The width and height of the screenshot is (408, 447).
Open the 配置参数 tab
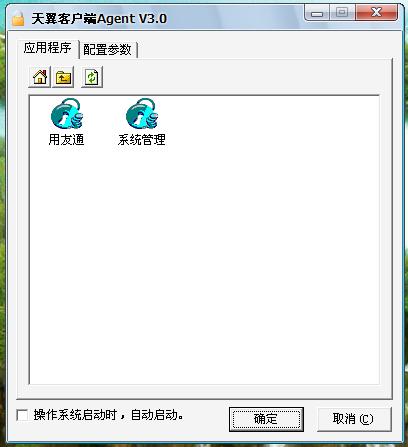(x=107, y=50)
